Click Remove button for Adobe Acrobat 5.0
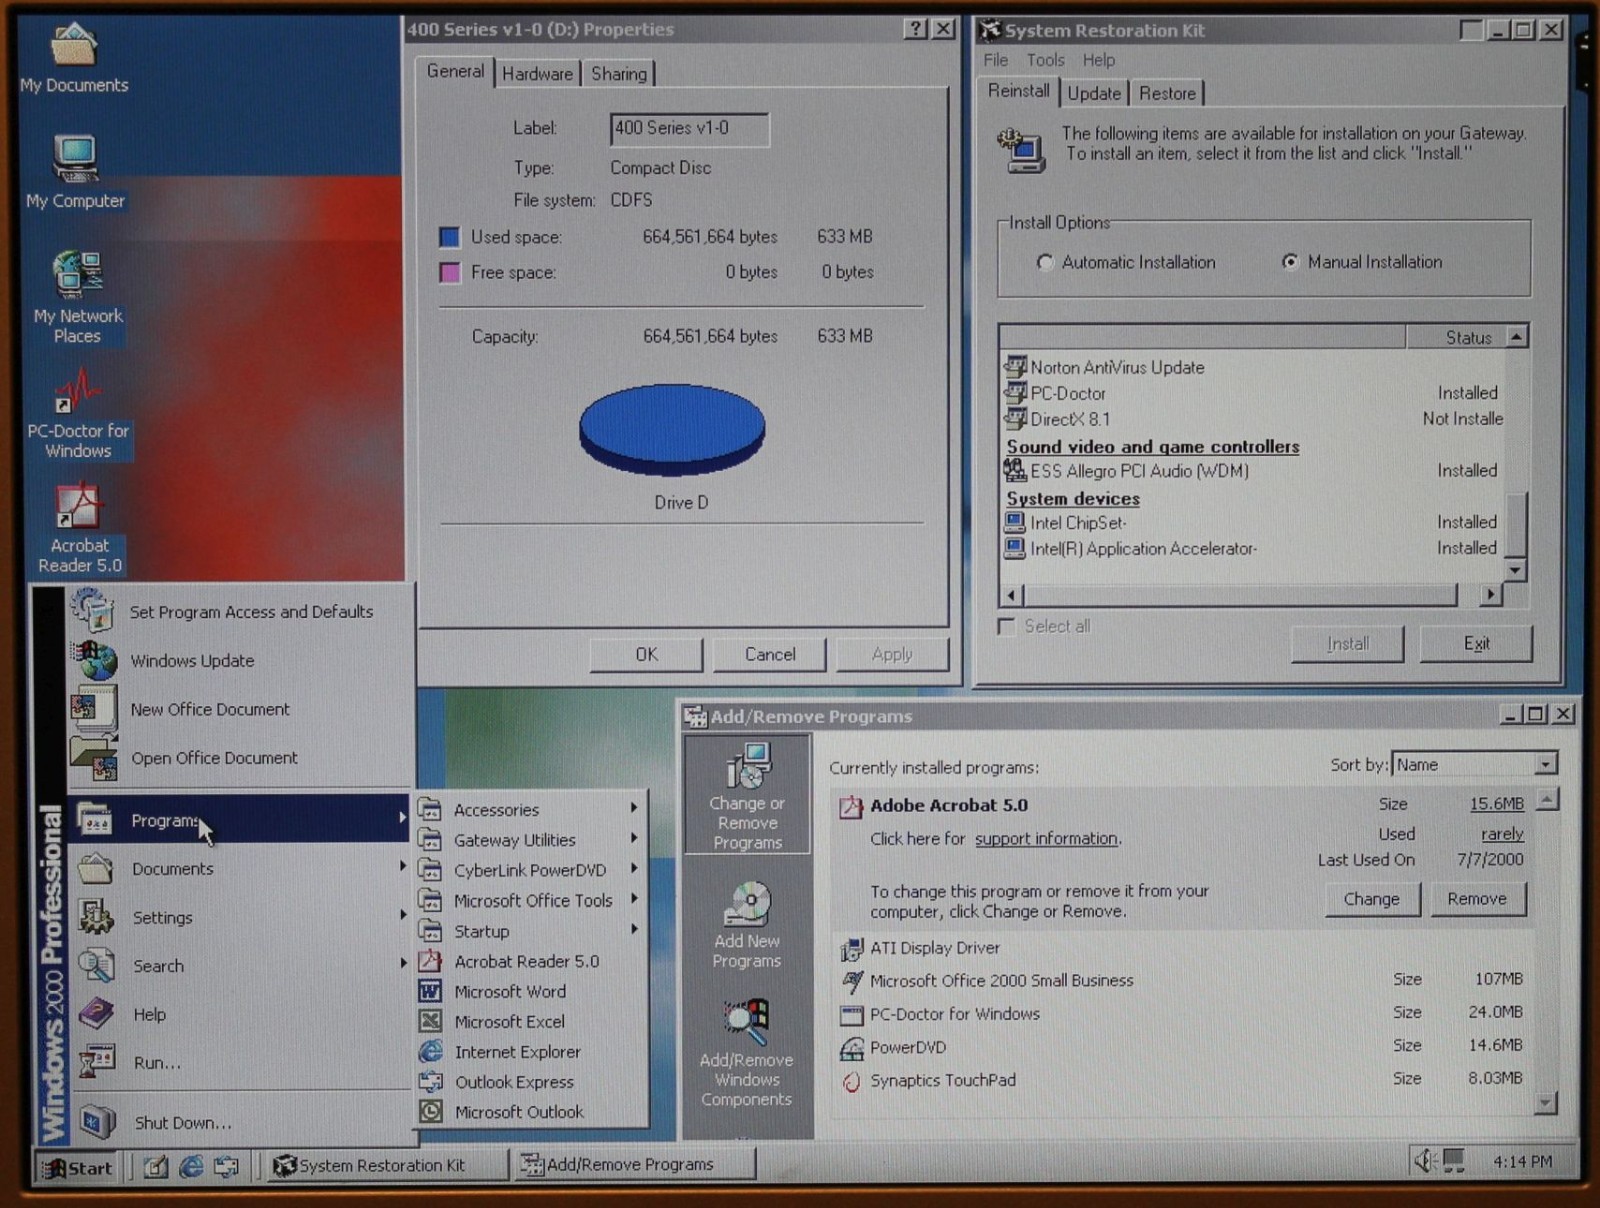 pyautogui.click(x=1476, y=899)
